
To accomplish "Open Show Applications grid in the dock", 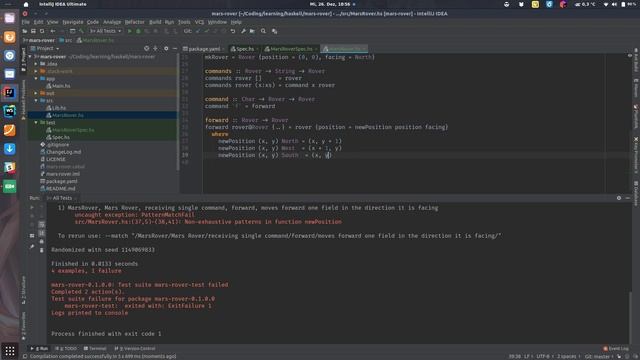I will coord(9,351).
